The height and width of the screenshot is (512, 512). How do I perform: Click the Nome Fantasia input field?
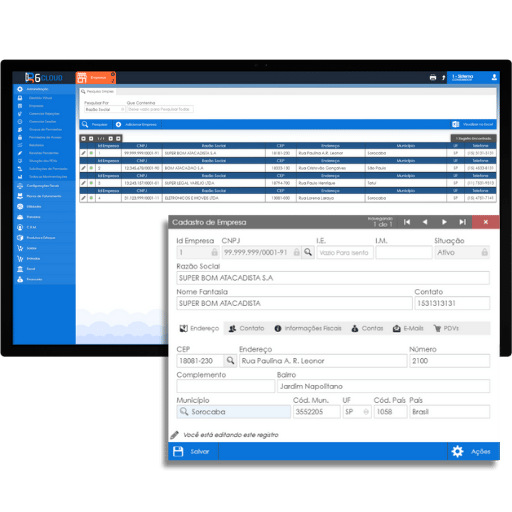pyautogui.click(x=294, y=303)
